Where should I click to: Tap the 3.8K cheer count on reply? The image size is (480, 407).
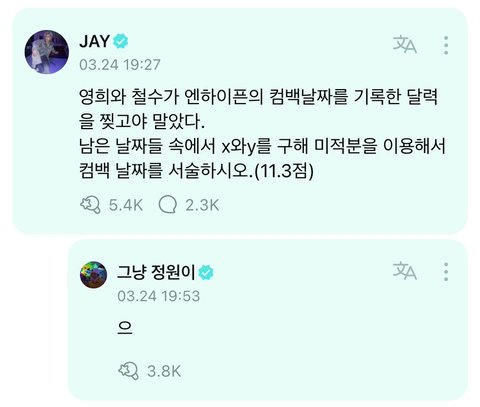tap(164, 371)
